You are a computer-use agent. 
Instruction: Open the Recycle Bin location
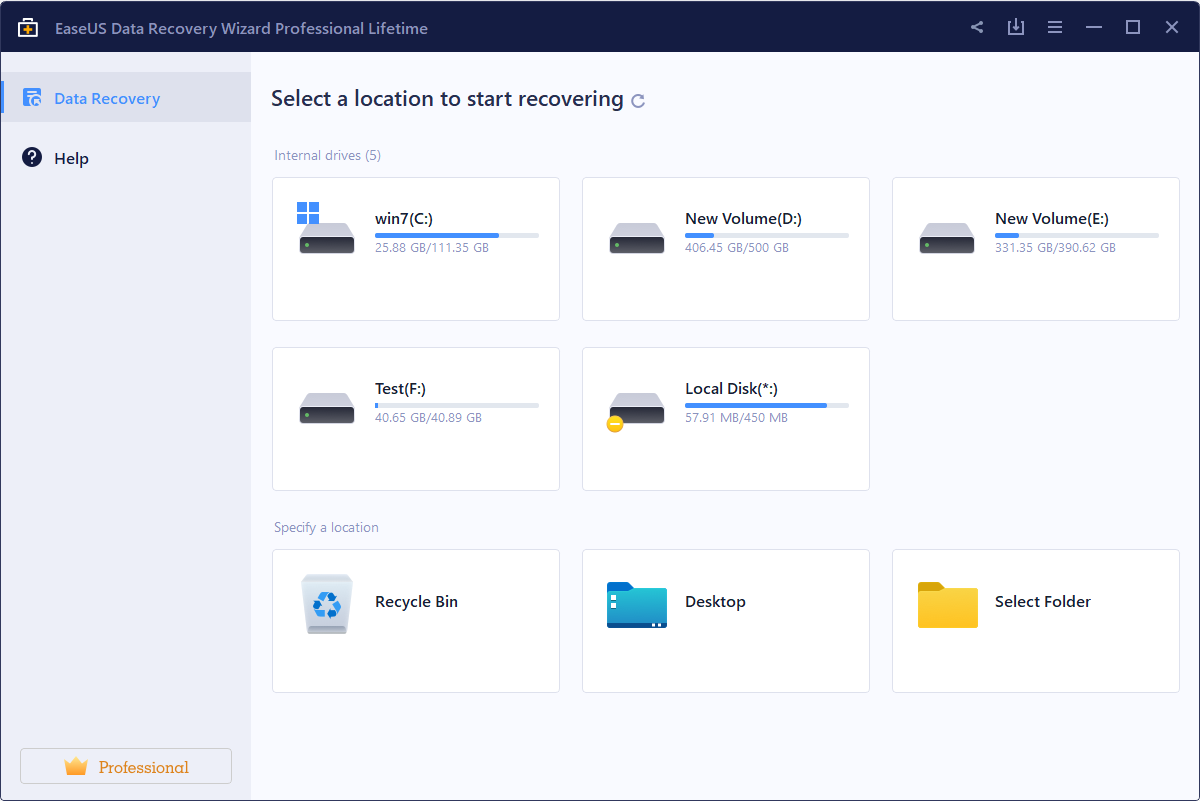[x=415, y=620]
